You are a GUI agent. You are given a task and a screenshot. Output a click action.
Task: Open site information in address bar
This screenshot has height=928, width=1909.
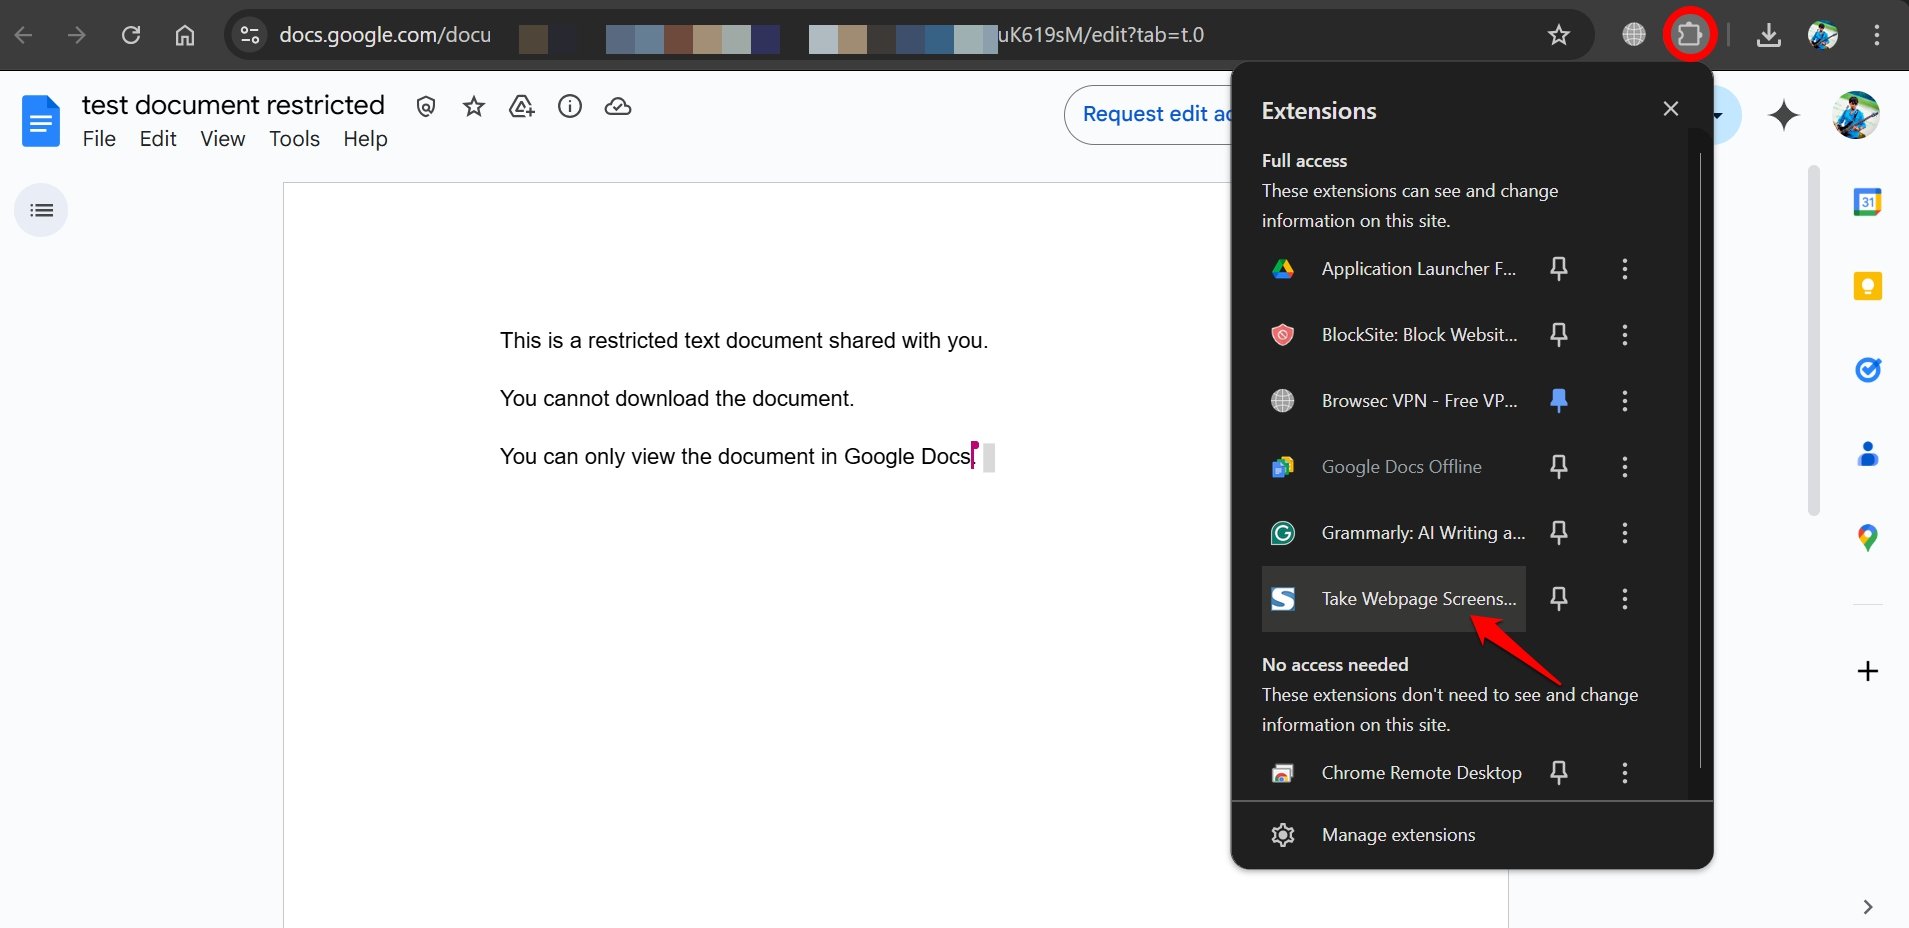pos(249,35)
